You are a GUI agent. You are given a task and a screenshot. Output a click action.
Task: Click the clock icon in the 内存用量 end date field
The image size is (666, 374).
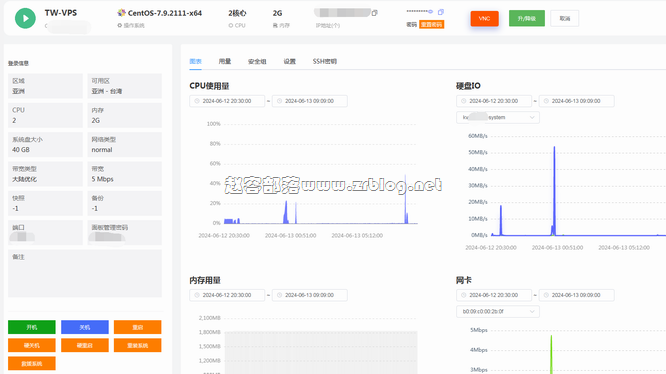[279, 295]
